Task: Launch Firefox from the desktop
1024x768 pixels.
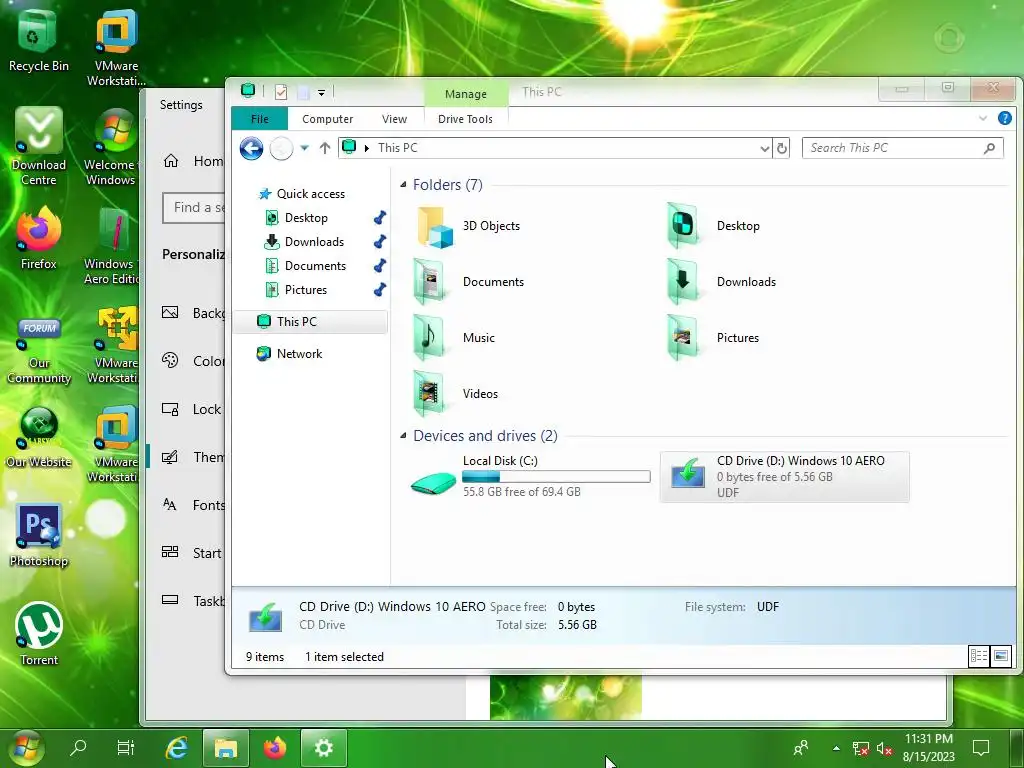Action: point(39,238)
